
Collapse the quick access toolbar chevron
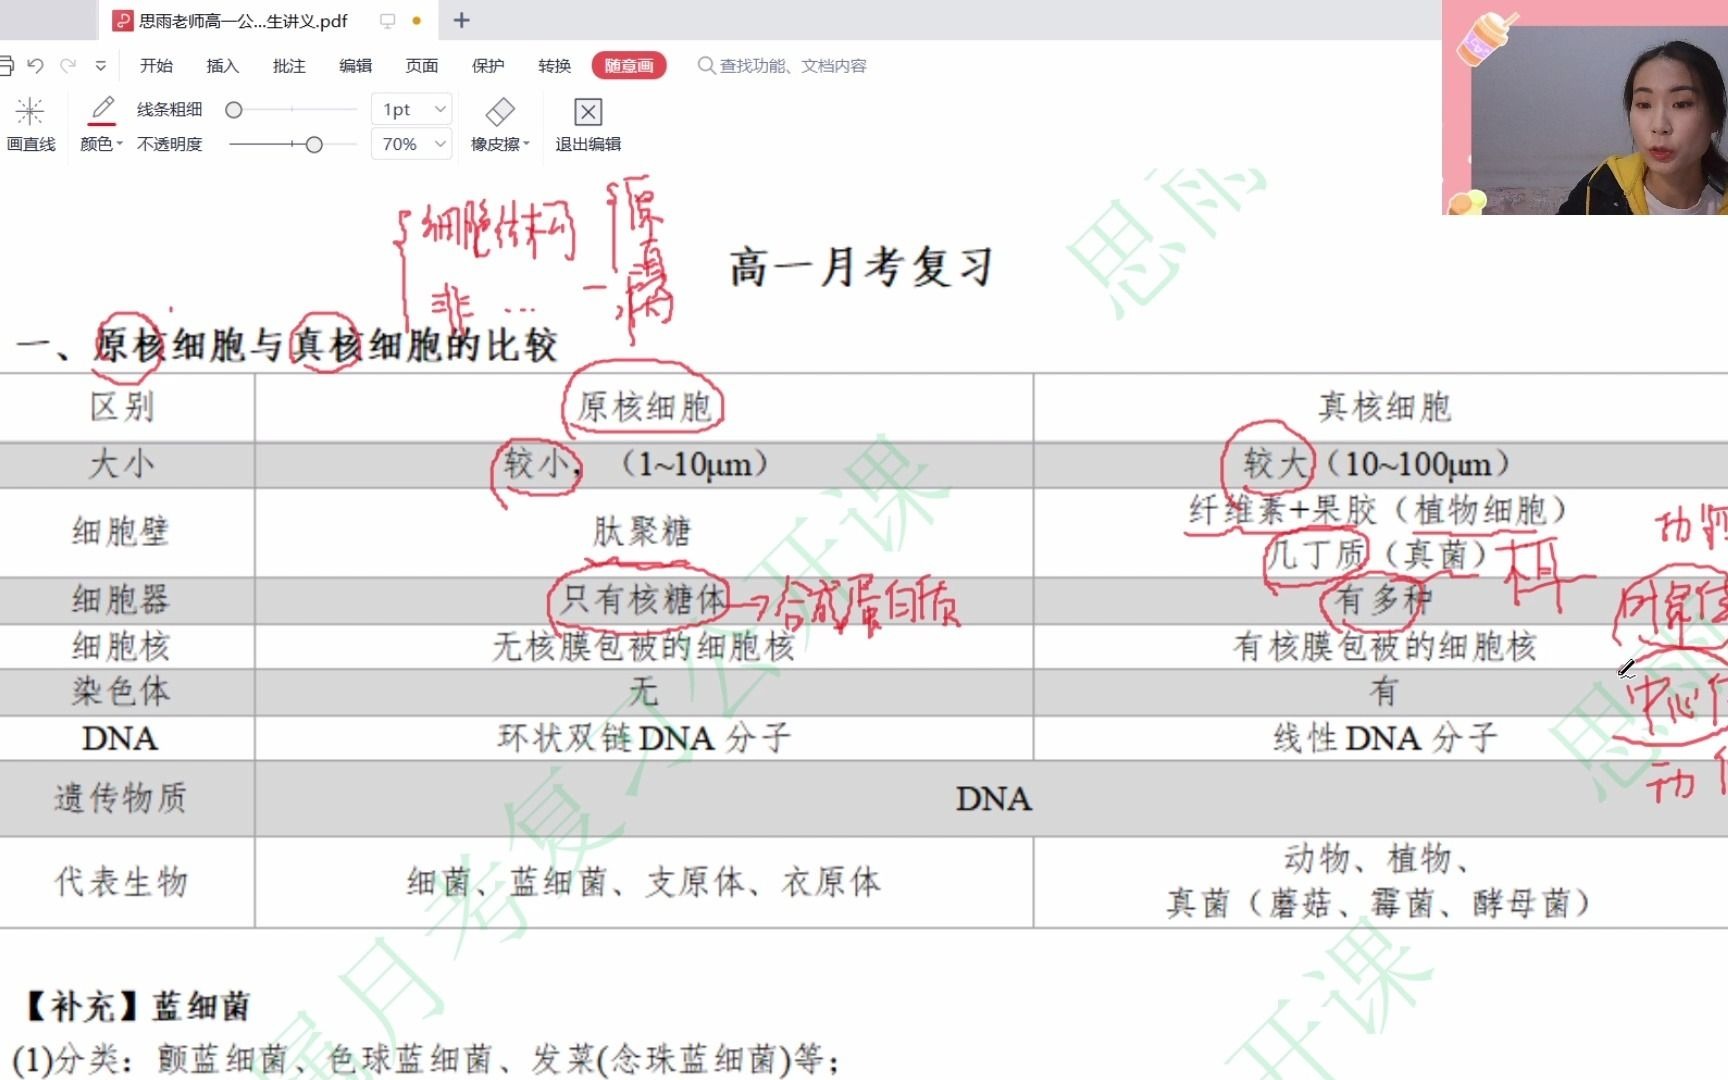[x=101, y=65]
